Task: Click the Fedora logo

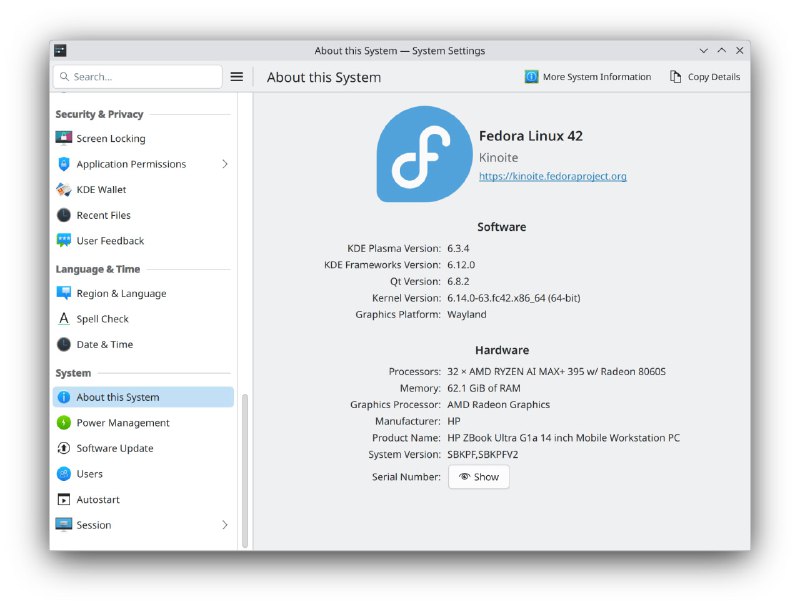Action: 424,154
